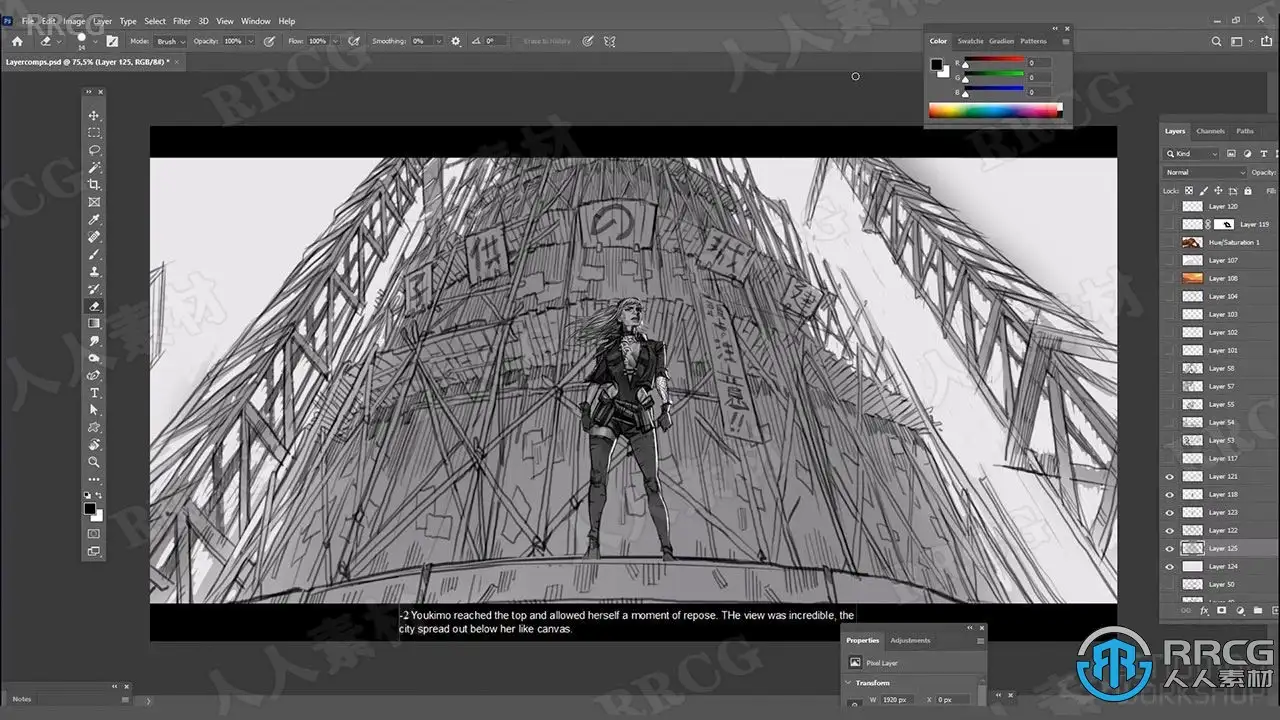Select the Eyedropper tool
Image resolution: width=1280 pixels, height=720 pixels.
coord(94,219)
